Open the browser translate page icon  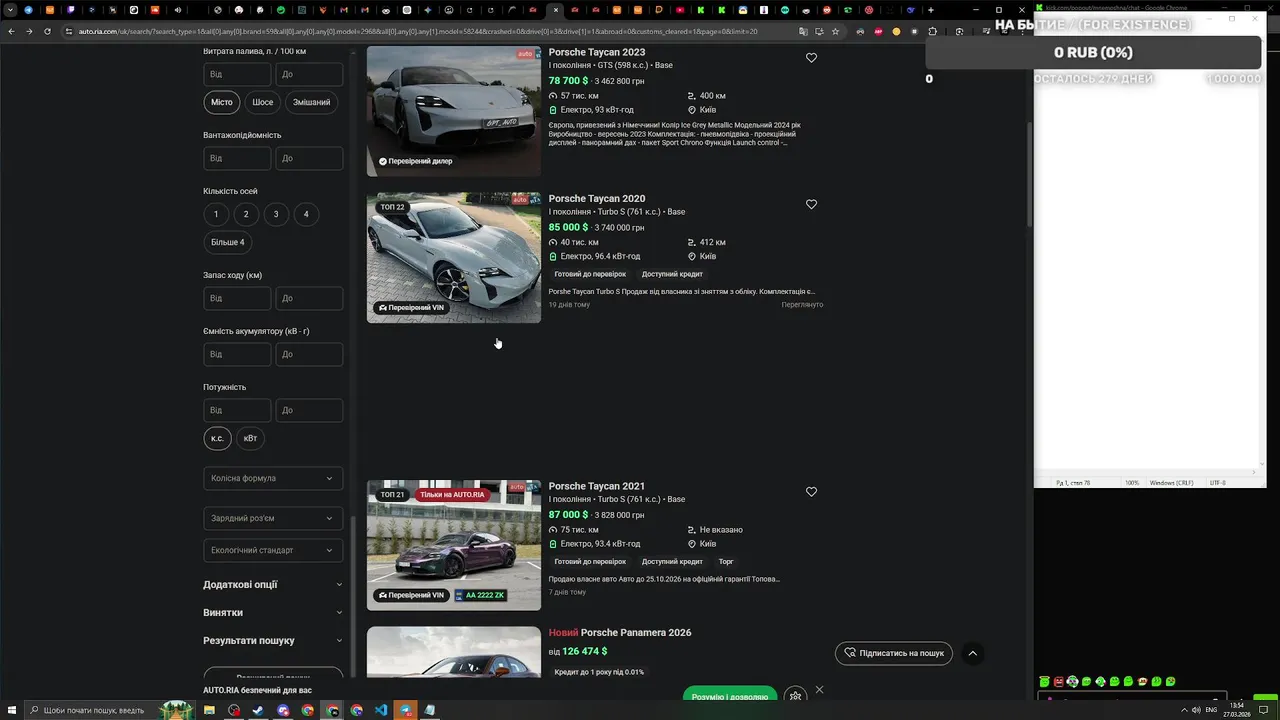[803, 31]
